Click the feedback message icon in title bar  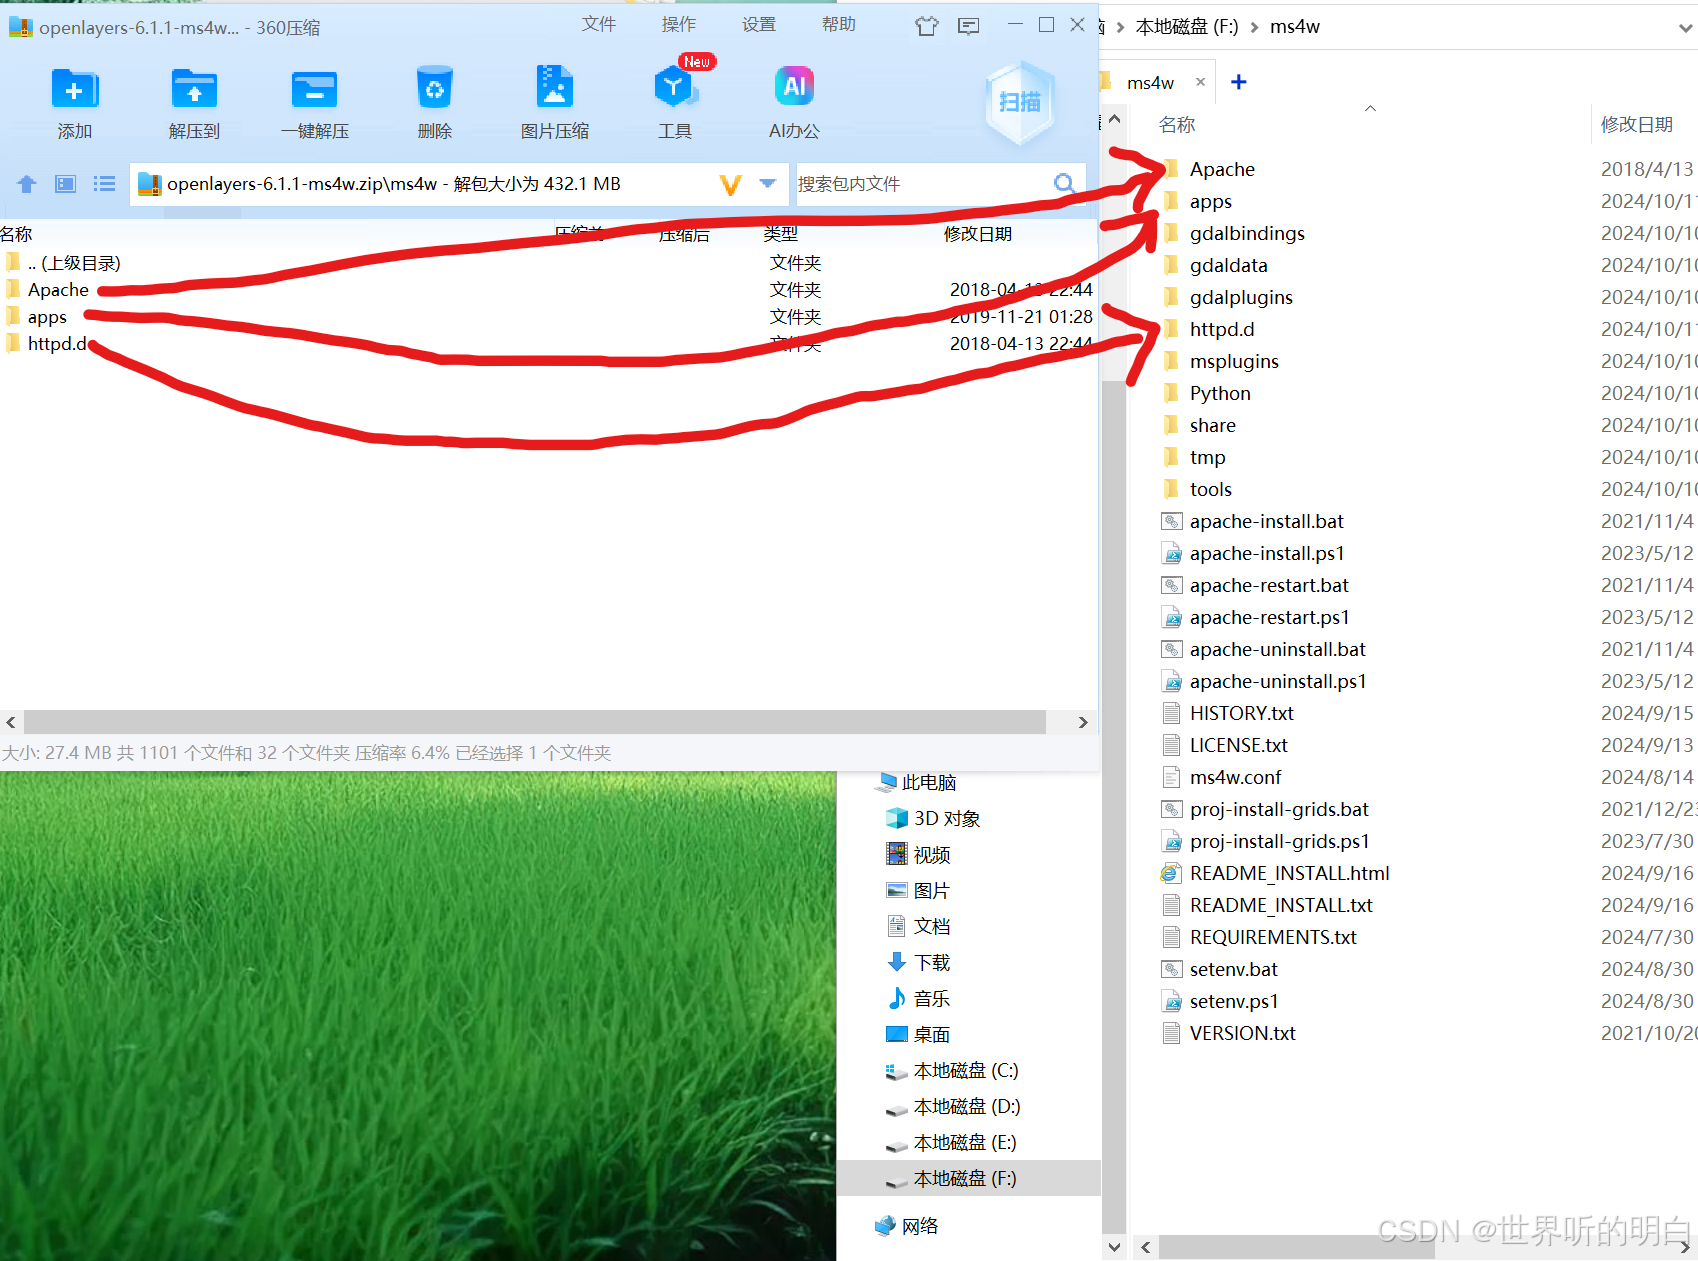click(968, 26)
